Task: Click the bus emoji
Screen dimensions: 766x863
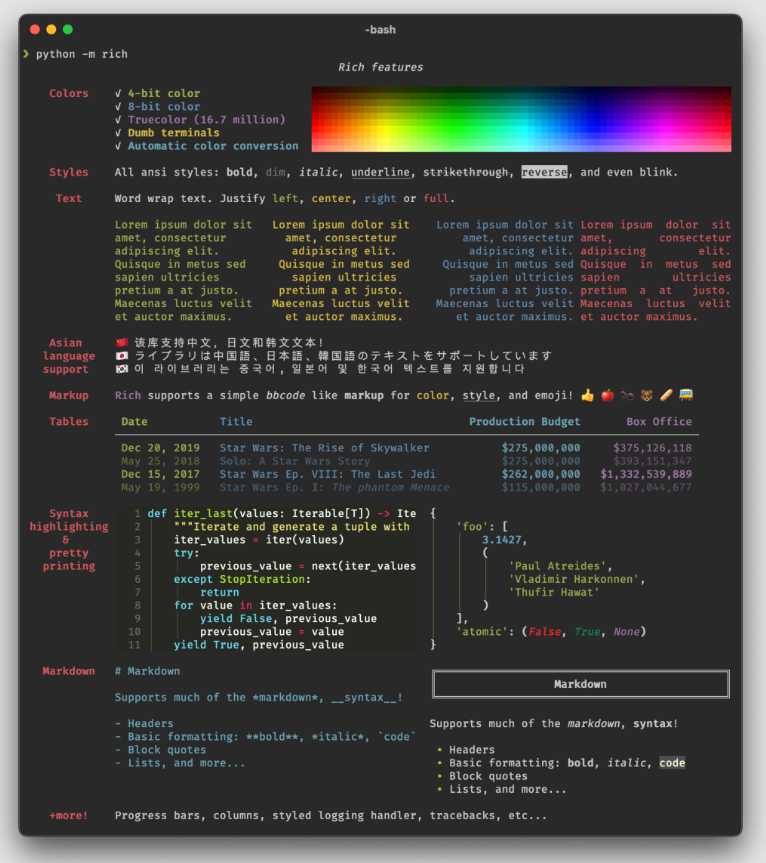Action: [686, 395]
